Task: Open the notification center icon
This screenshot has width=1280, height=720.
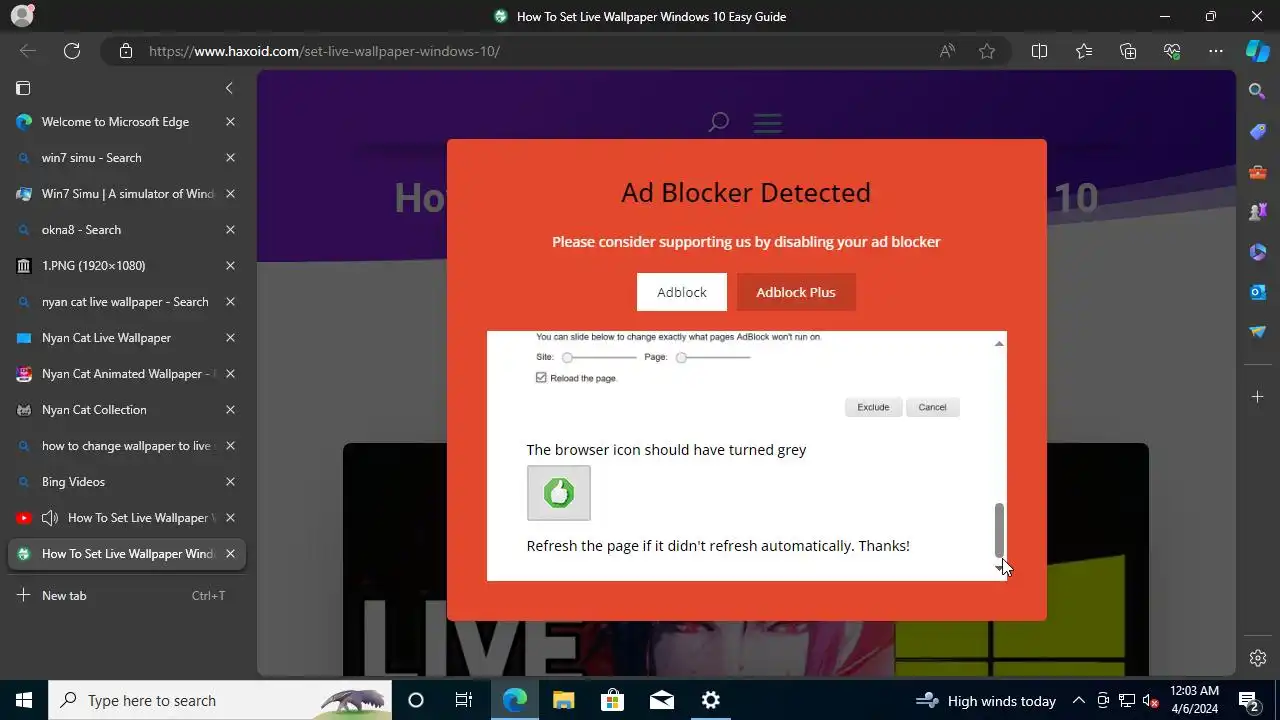Action: (x=1248, y=700)
